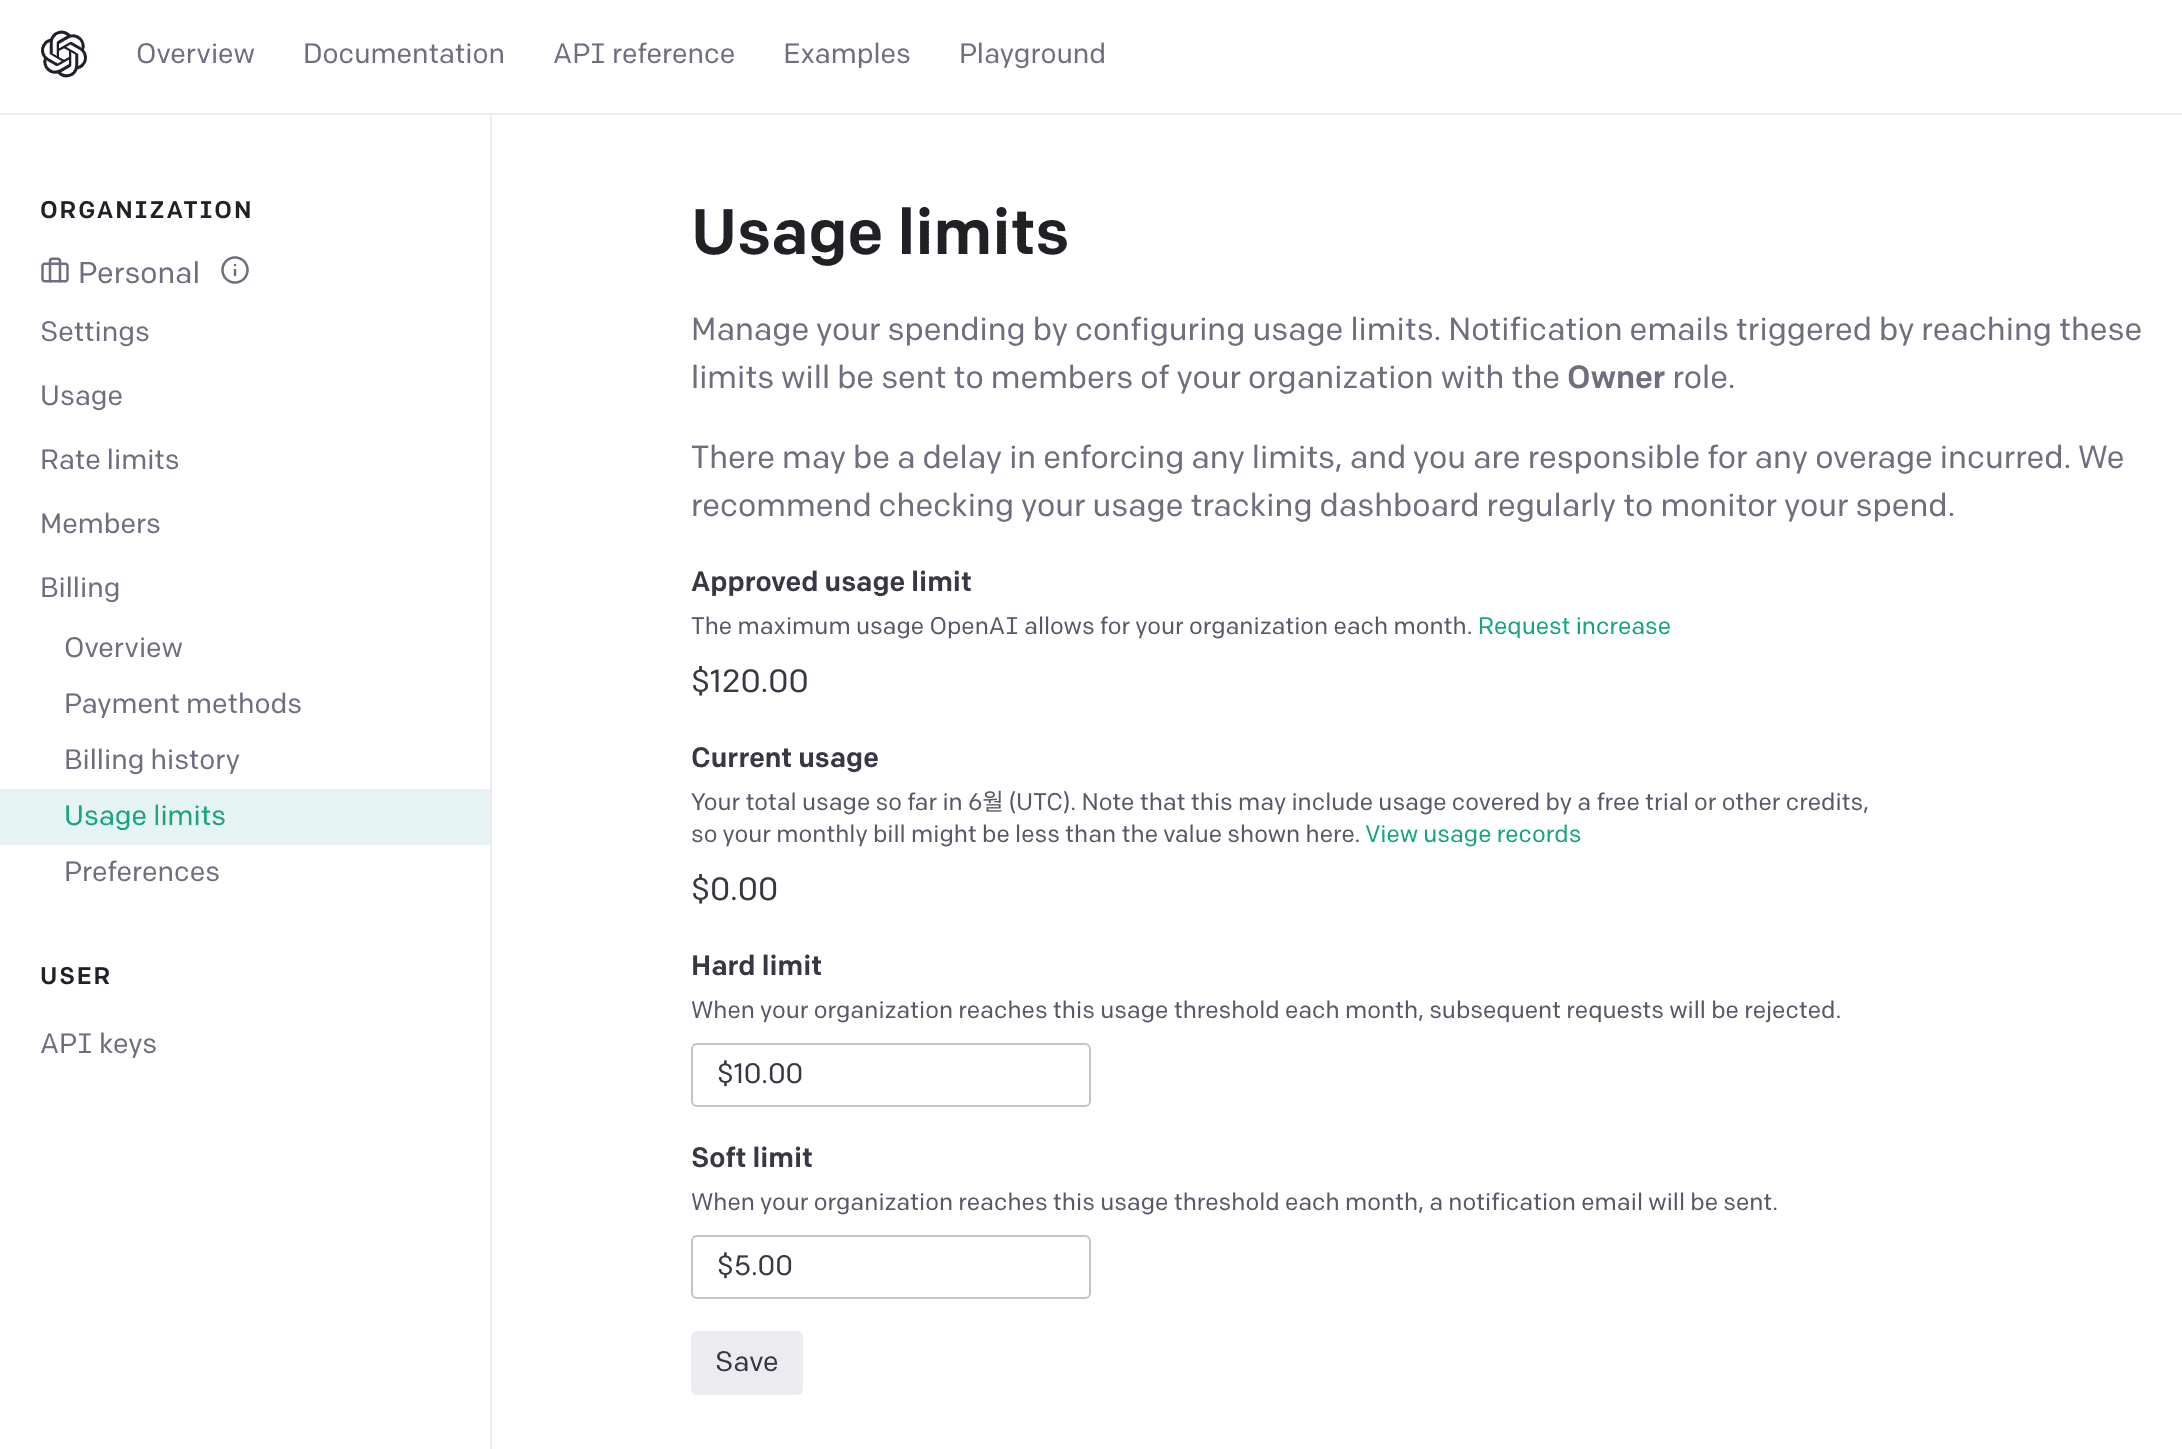Open the Rate limits sidebar item

pos(110,460)
